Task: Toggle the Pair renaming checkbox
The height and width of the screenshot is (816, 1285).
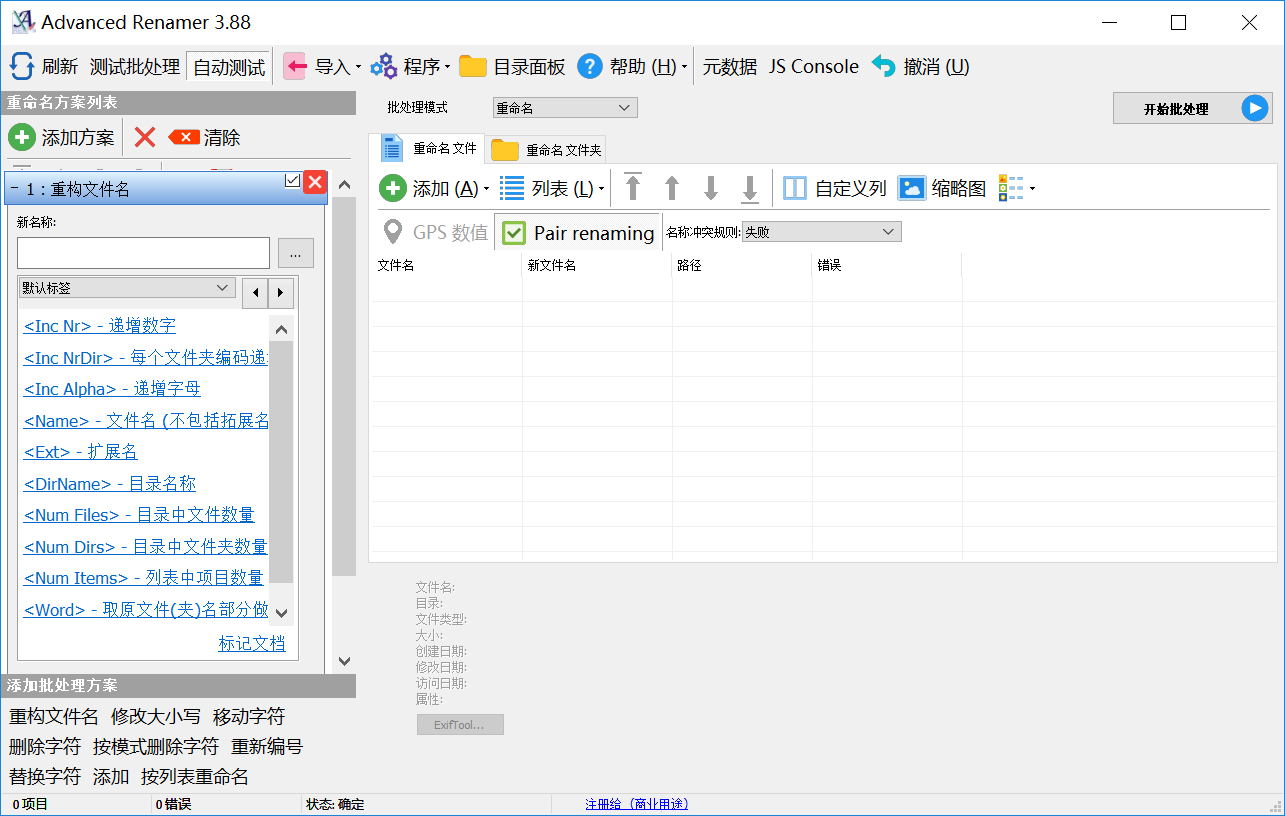Action: click(x=514, y=233)
